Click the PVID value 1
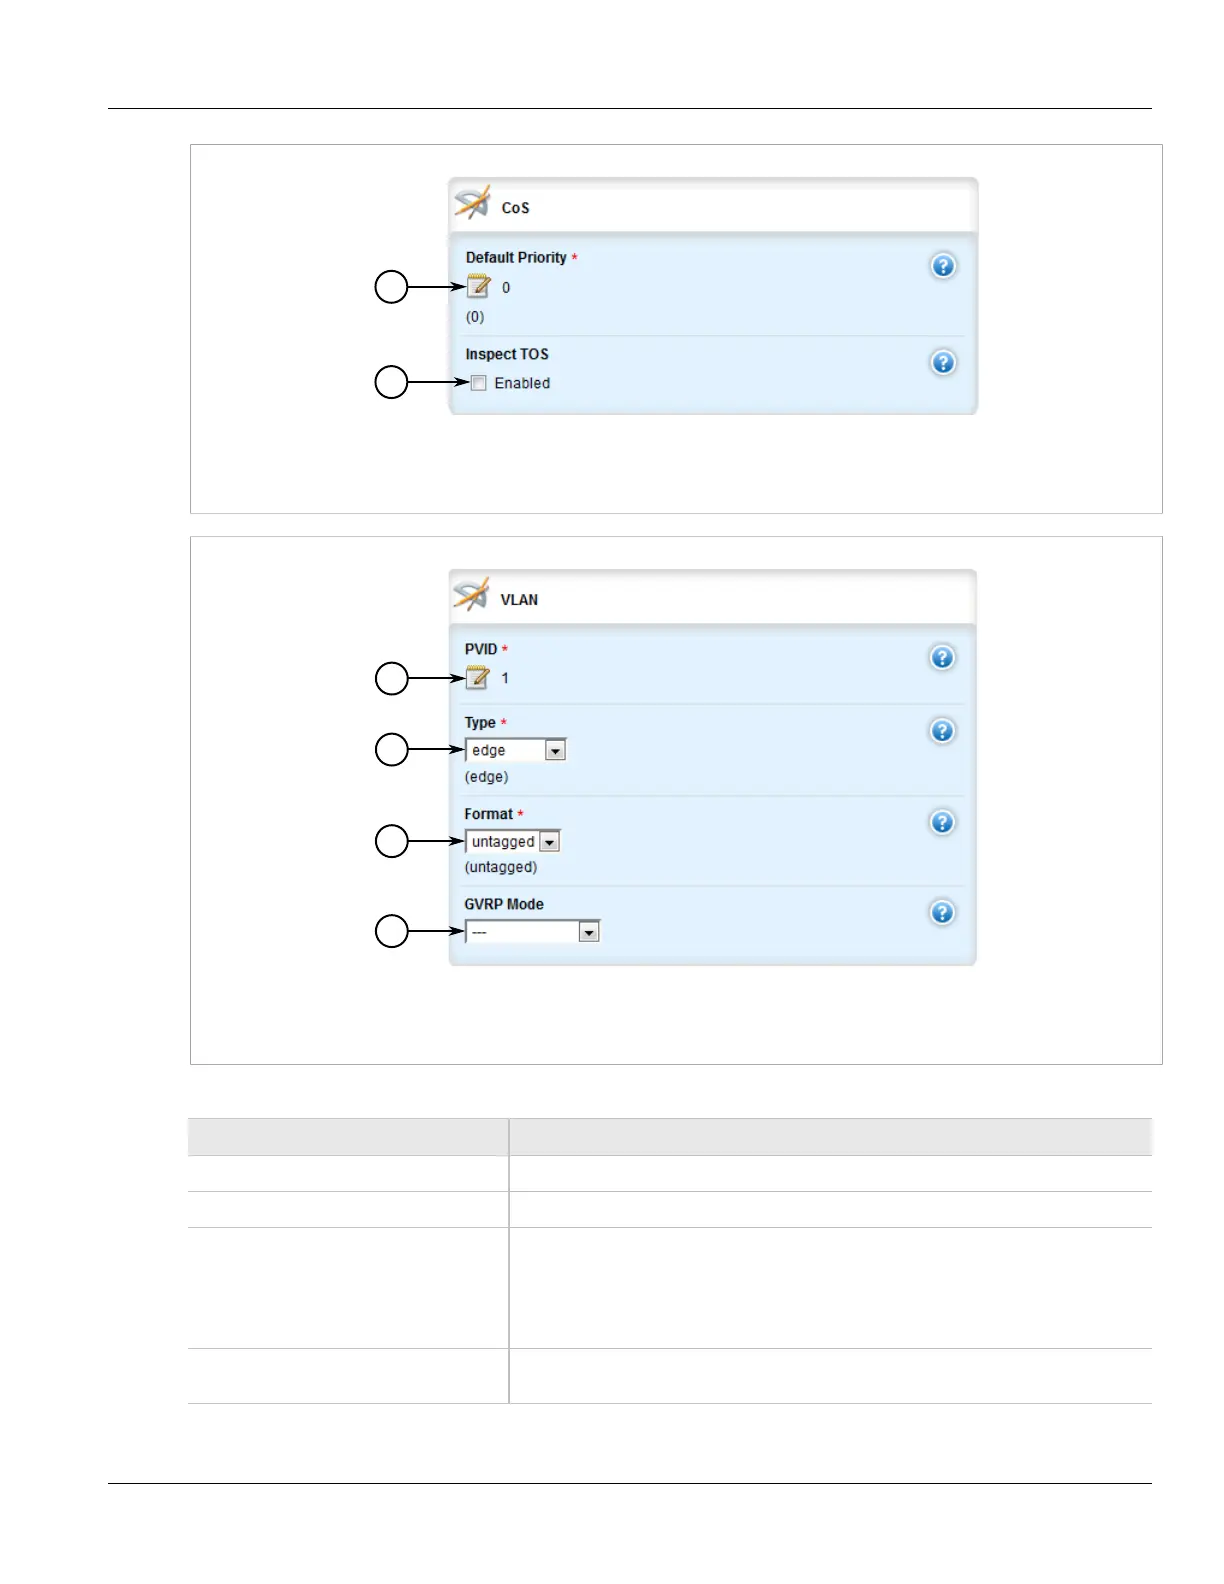Image resolution: width=1224 pixels, height=1584 pixels. point(505,678)
